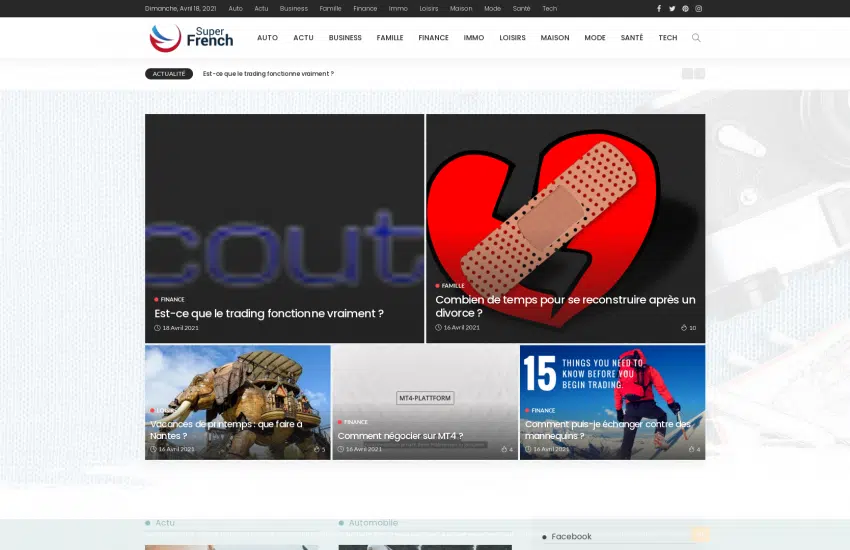Open the FINANCE main menu item
Screen dimensions: 850x550
coord(433,38)
